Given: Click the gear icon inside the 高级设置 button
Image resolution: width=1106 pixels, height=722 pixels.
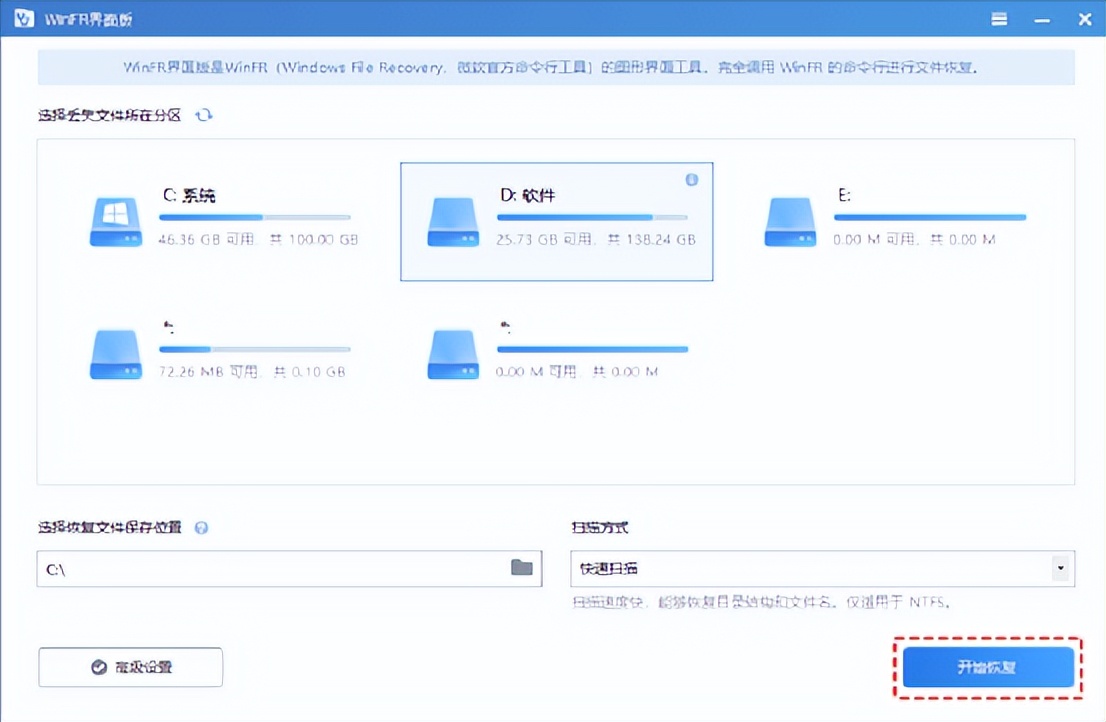Looking at the screenshot, I should pyautogui.click(x=99, y=667).
